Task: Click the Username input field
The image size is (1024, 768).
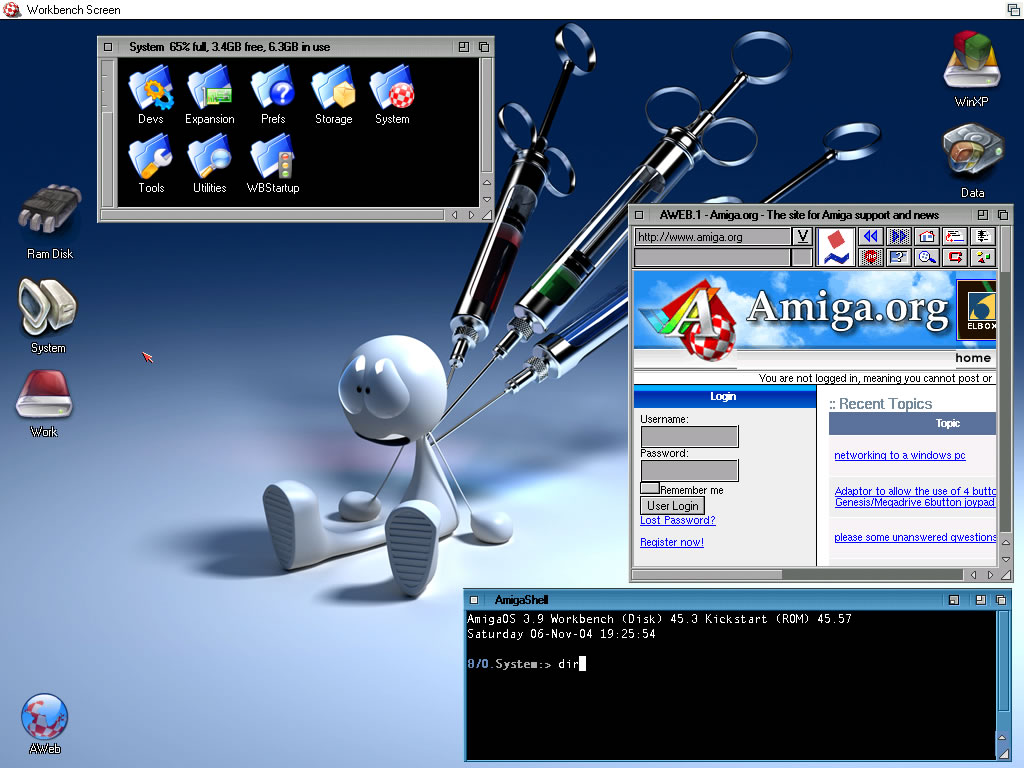Action: [690, 436]
